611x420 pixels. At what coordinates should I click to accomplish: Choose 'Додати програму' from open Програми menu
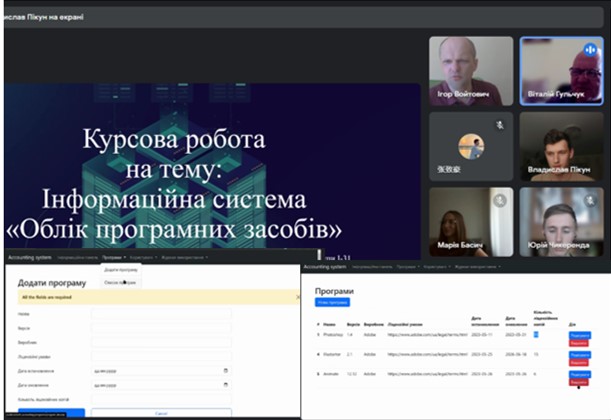(121, 270)
